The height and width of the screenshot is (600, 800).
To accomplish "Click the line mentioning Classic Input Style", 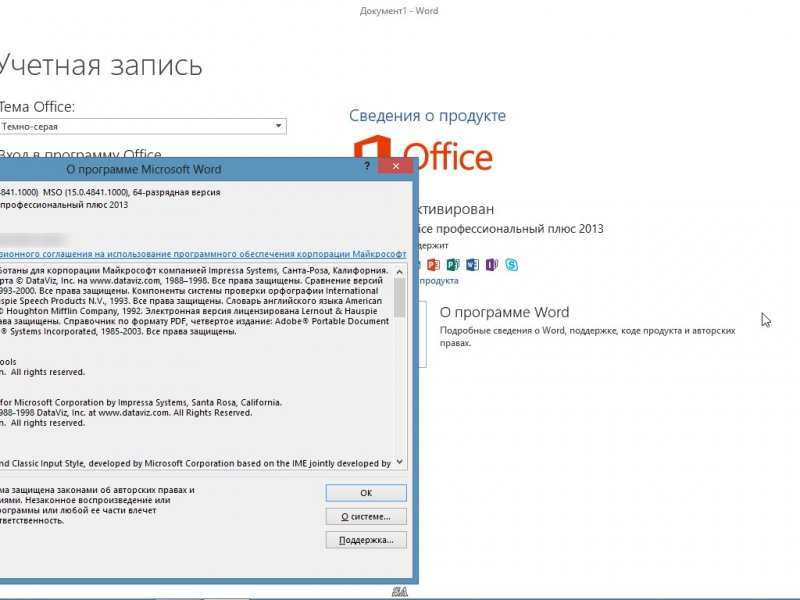I will click(195, 463).
